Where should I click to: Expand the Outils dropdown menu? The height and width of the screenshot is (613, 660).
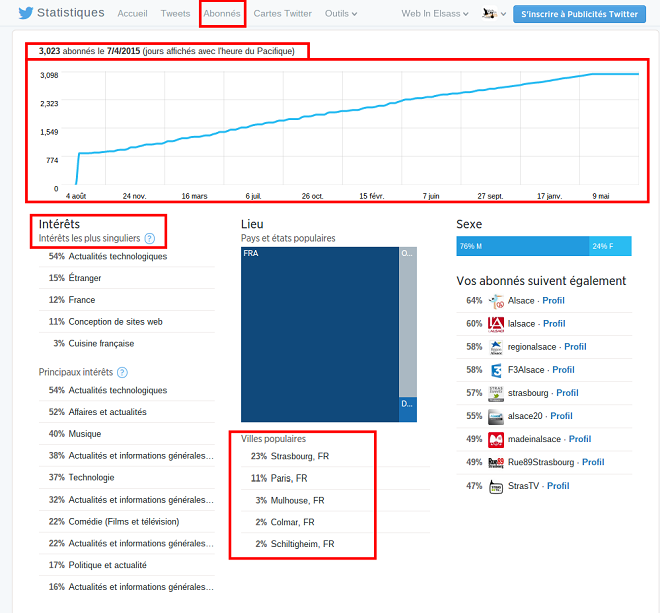click(x=341, y=13)
